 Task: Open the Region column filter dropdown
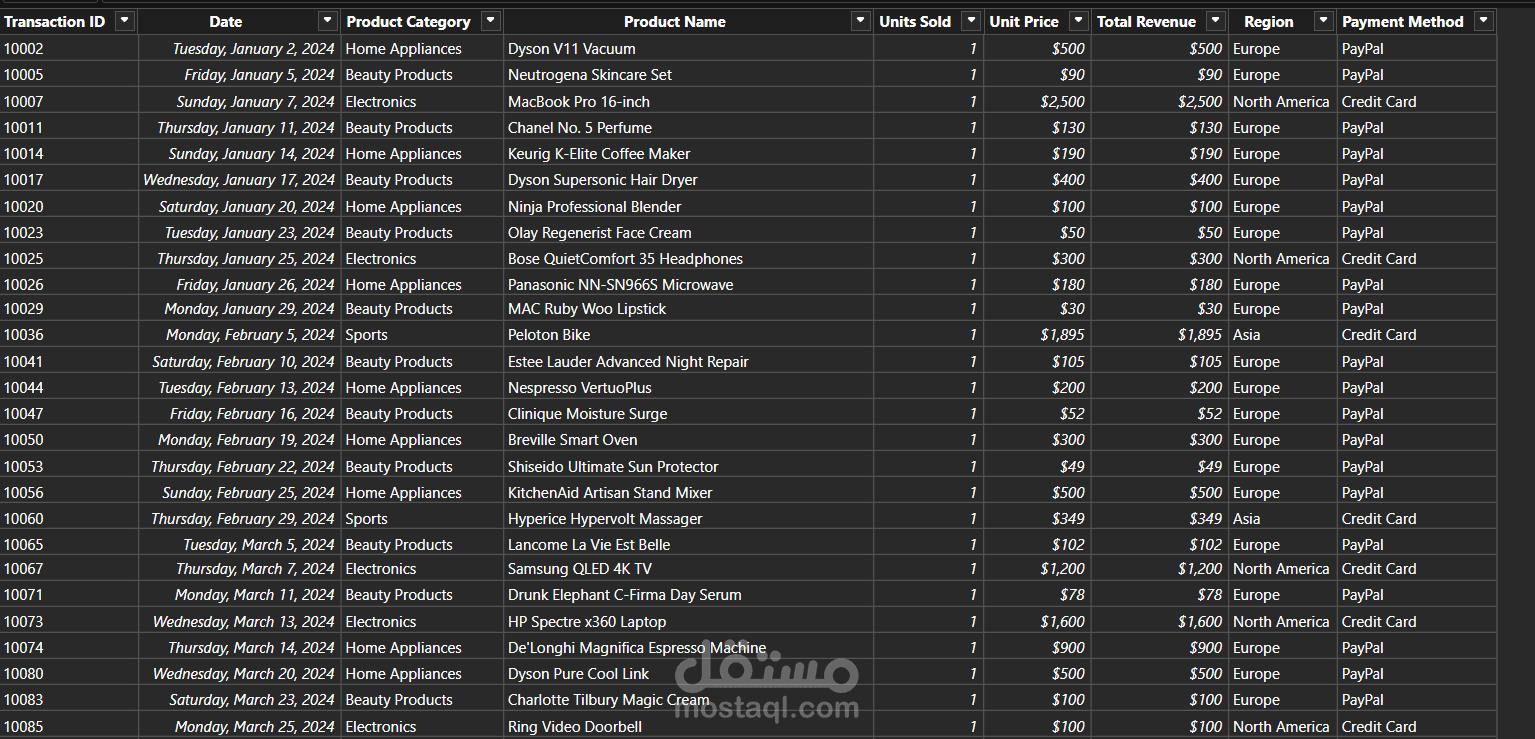tap(1323, 21)
